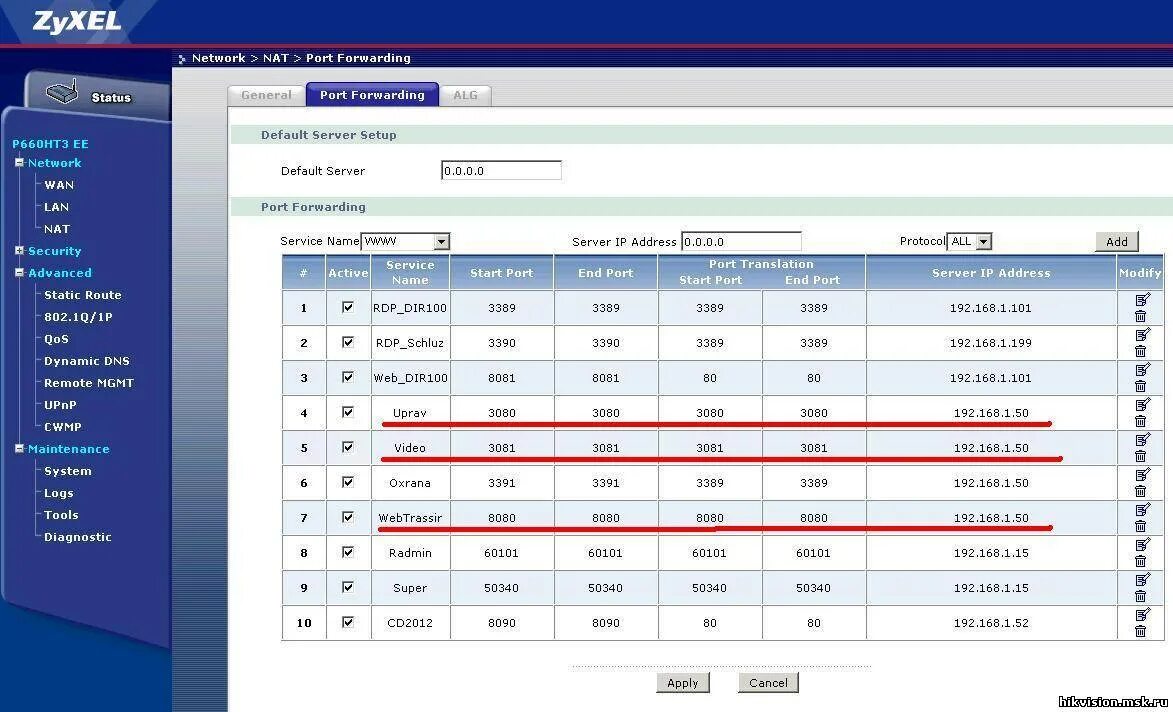
Task: Open the QoS page
Action: (56, 339)
